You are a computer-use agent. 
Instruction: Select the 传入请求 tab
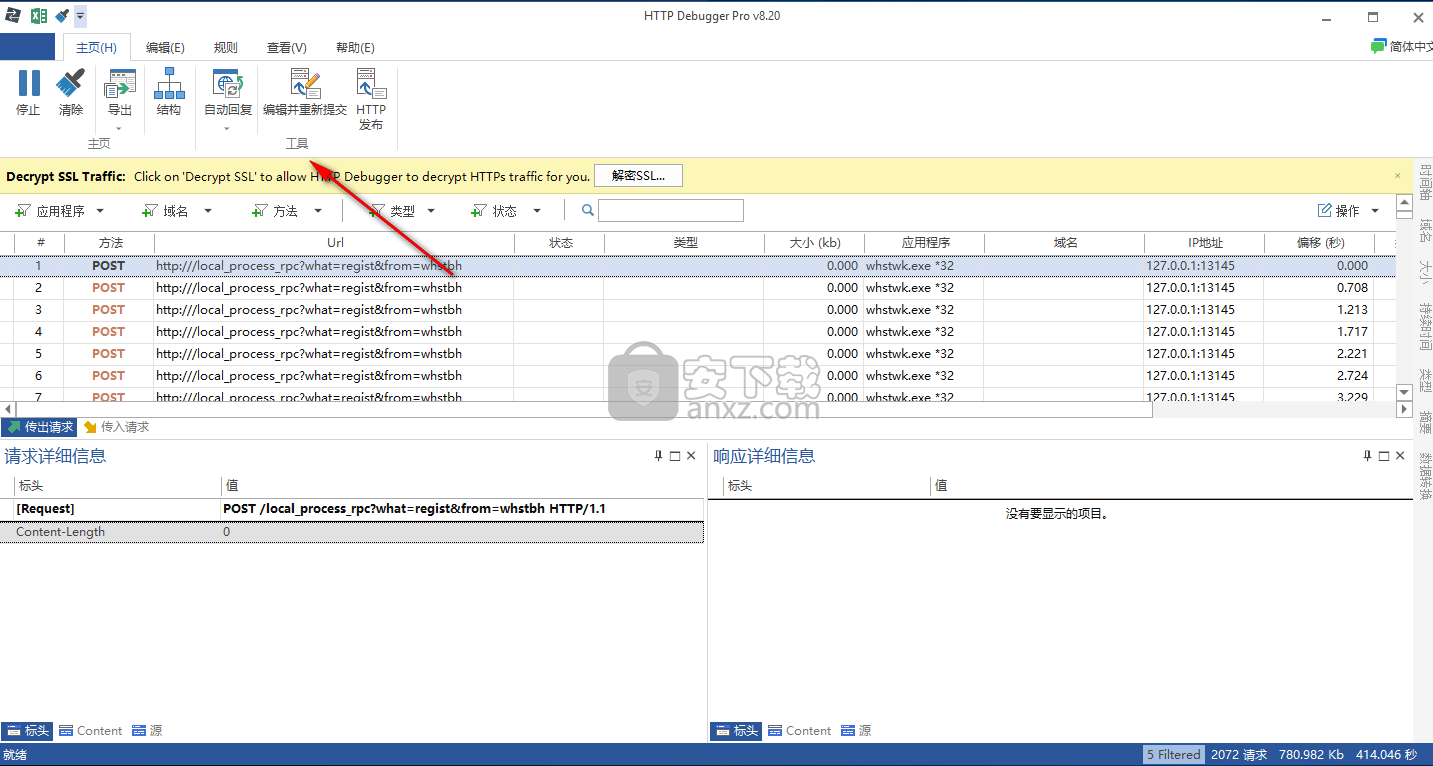[116, 427]
